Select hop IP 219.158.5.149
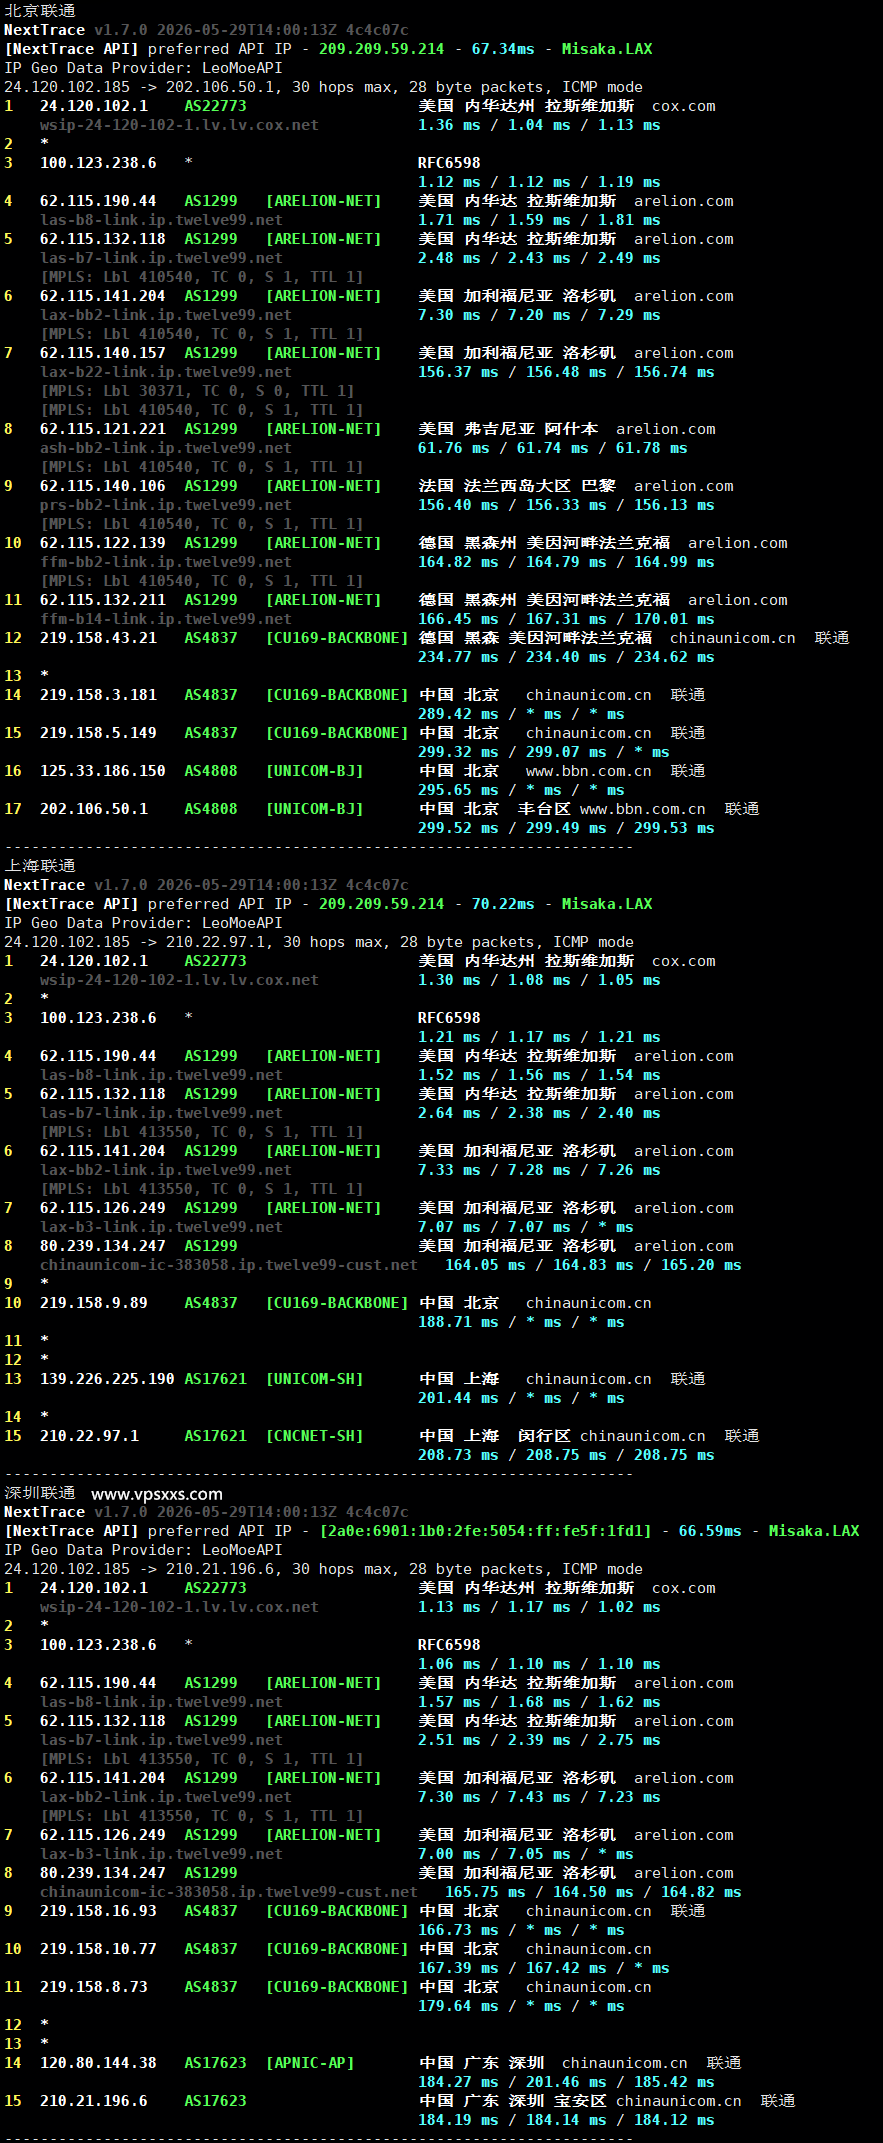The image size is (883, 2143). pos(98,733)
